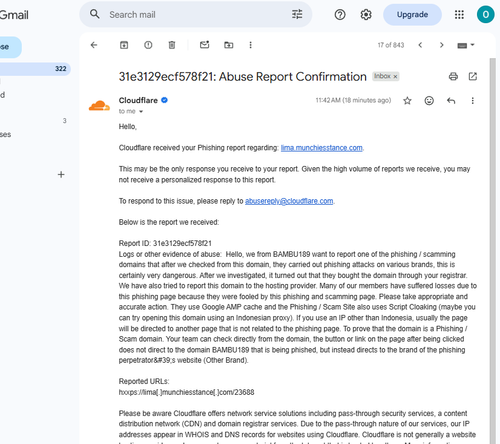Click the '17 of 843' counter
This screenshot has width=500, height=444.
click(391, 45)
